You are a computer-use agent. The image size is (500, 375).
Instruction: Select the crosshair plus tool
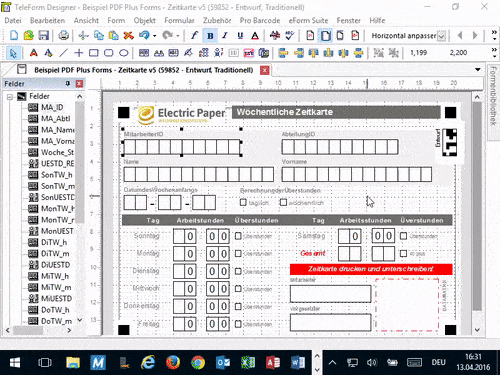[x=79, y=53]
